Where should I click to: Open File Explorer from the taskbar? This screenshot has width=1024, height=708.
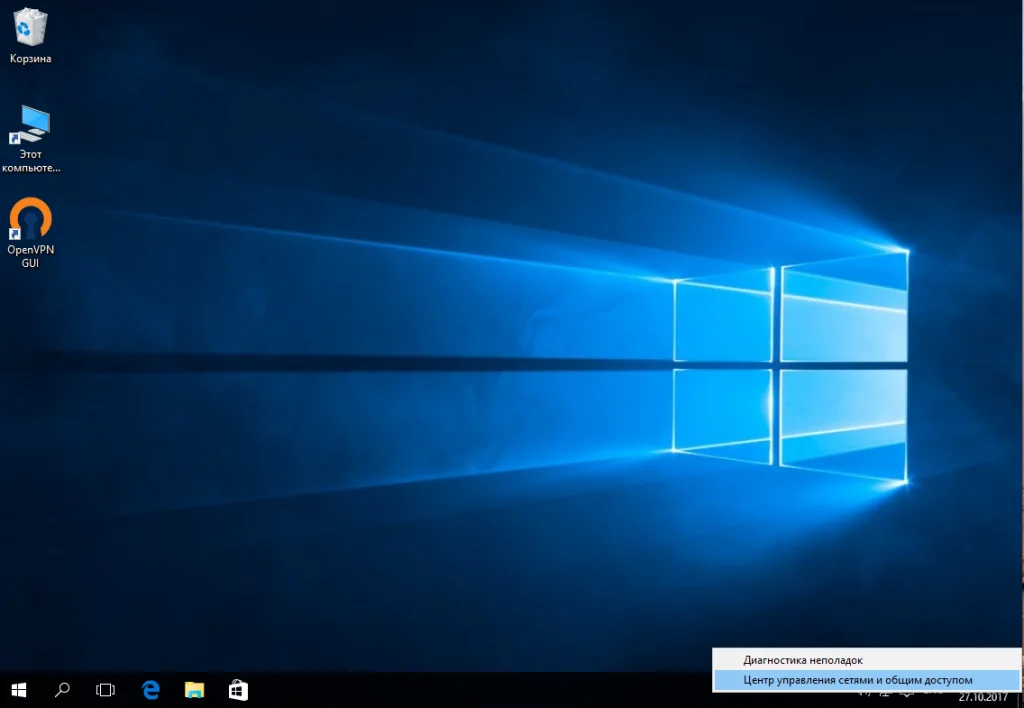point(195,690)
